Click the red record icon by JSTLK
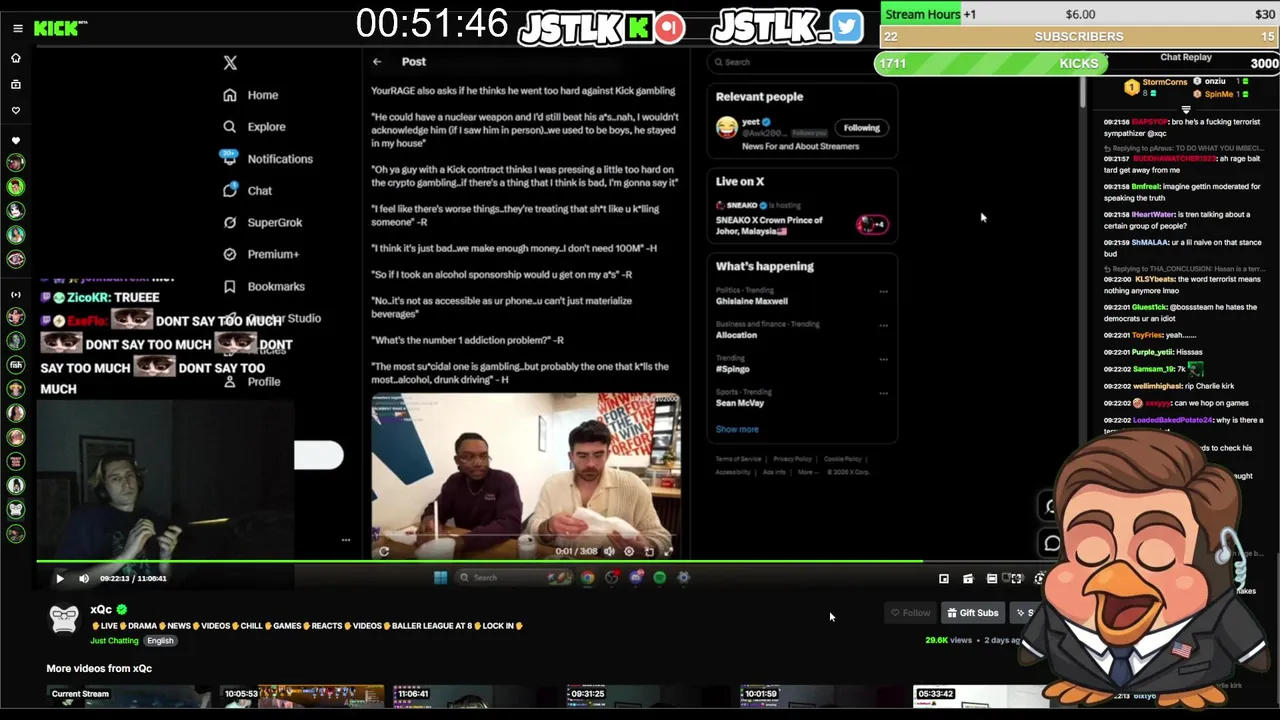The height and width of the screenshot is (720, 1280). point(670,27)
